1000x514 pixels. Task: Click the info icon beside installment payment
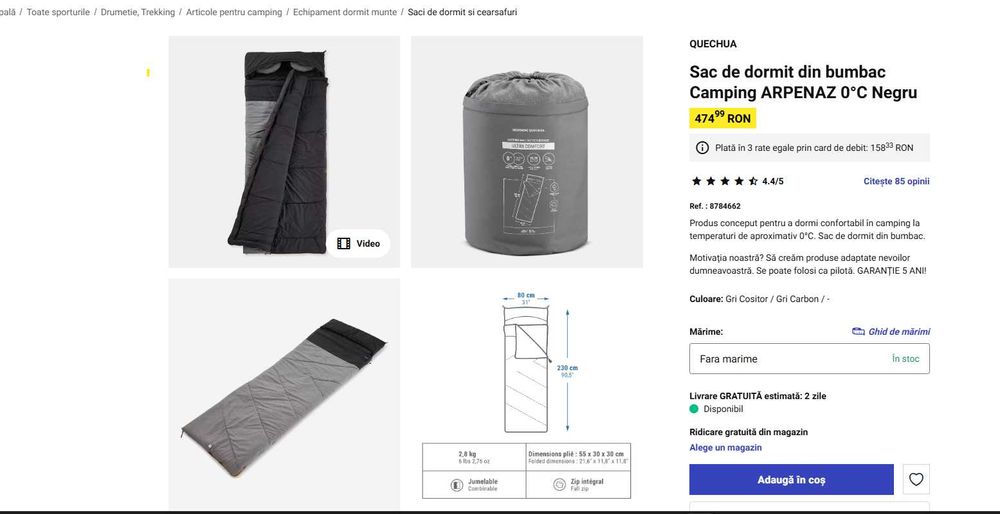pyautogui.click(x=702, y=148)
